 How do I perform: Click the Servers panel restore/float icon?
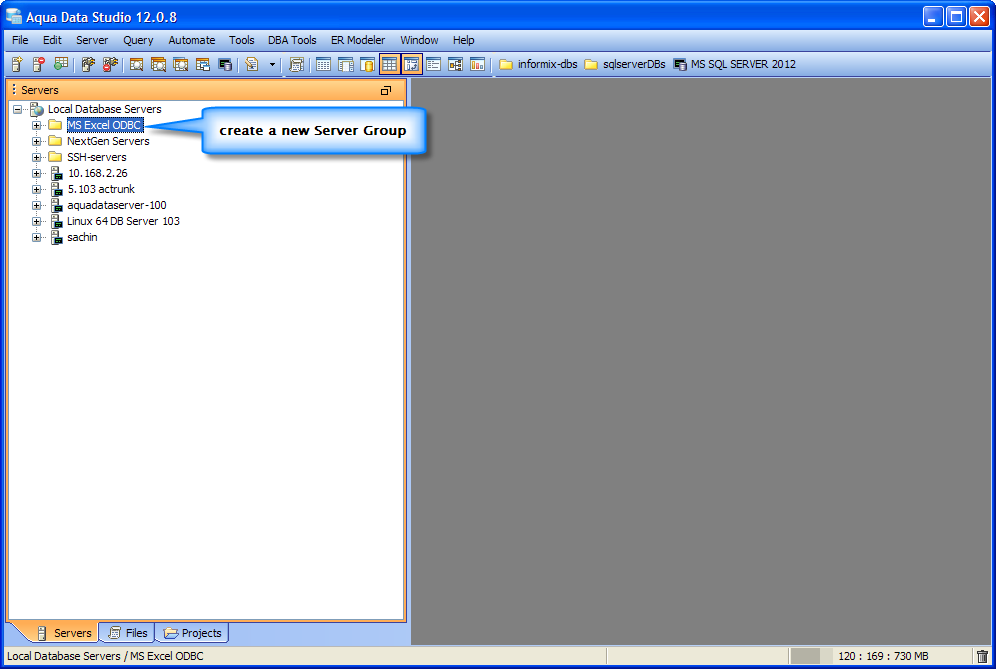coord(386,90)
